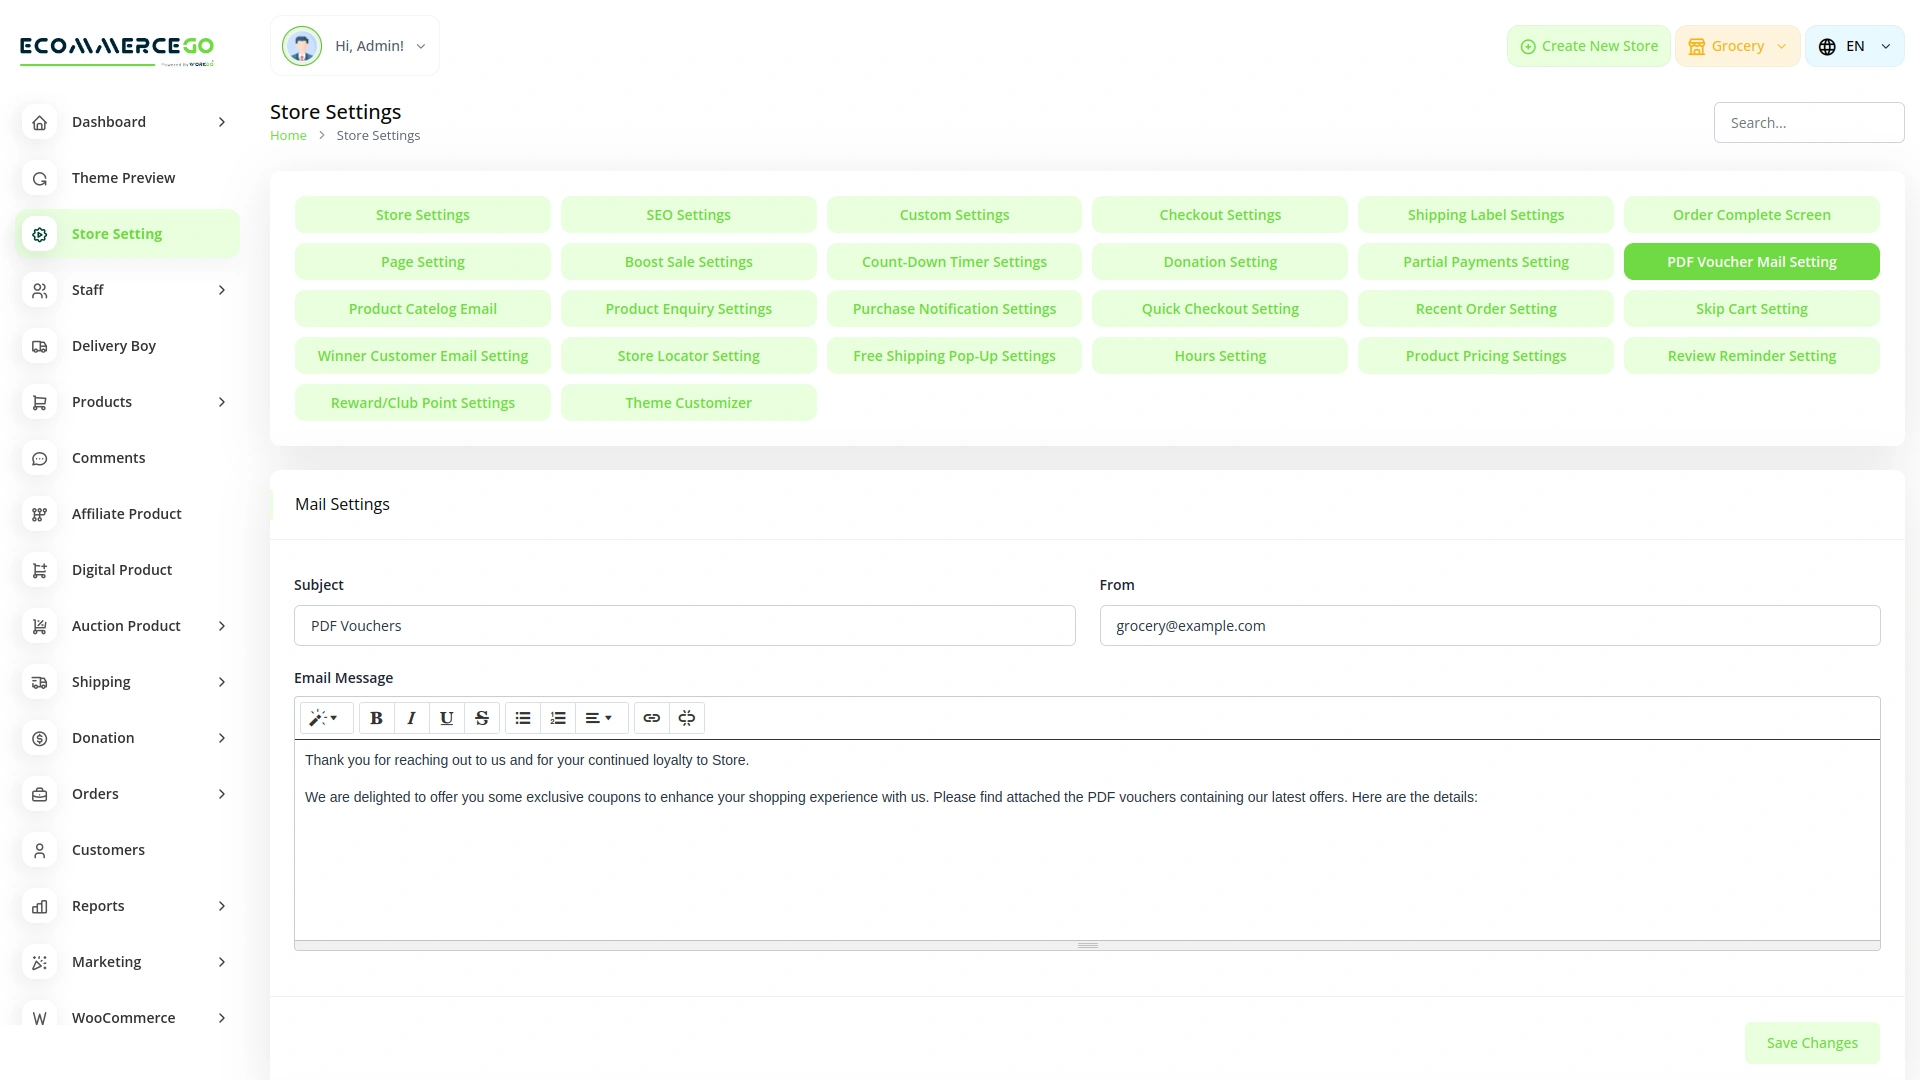Insert a numbered ordered list
The width and height of the screenshot is (1920, 1080).
tap(558, 718)
